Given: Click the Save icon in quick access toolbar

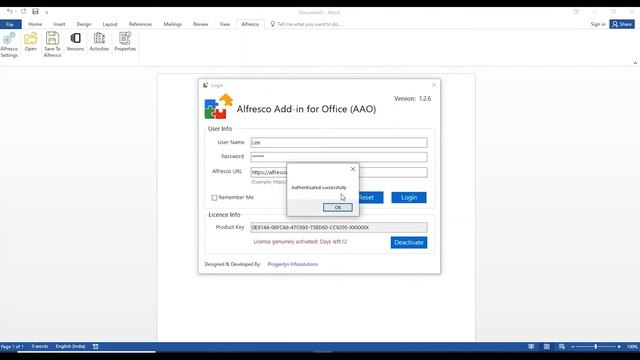Looking at the screenshot, I should tap(35, 11).
